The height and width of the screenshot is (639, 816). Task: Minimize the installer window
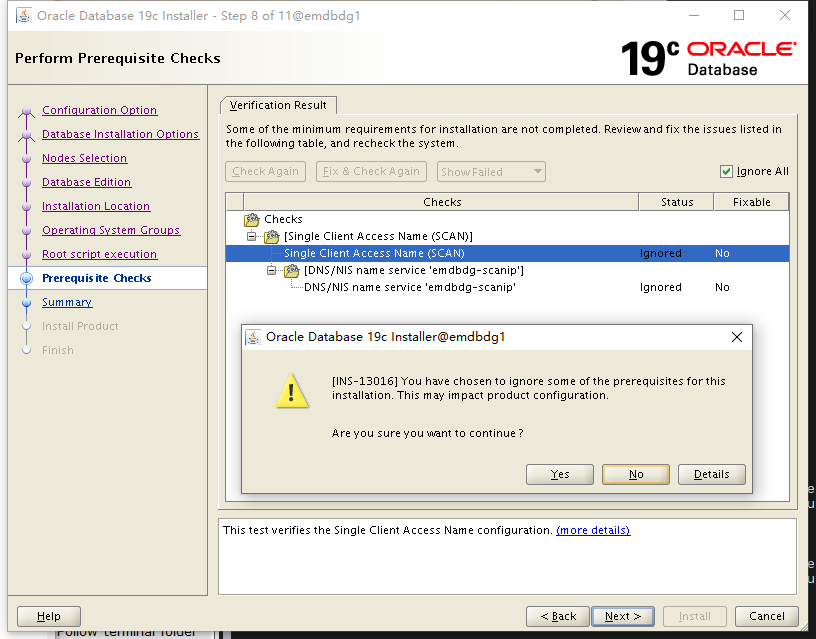694,15
